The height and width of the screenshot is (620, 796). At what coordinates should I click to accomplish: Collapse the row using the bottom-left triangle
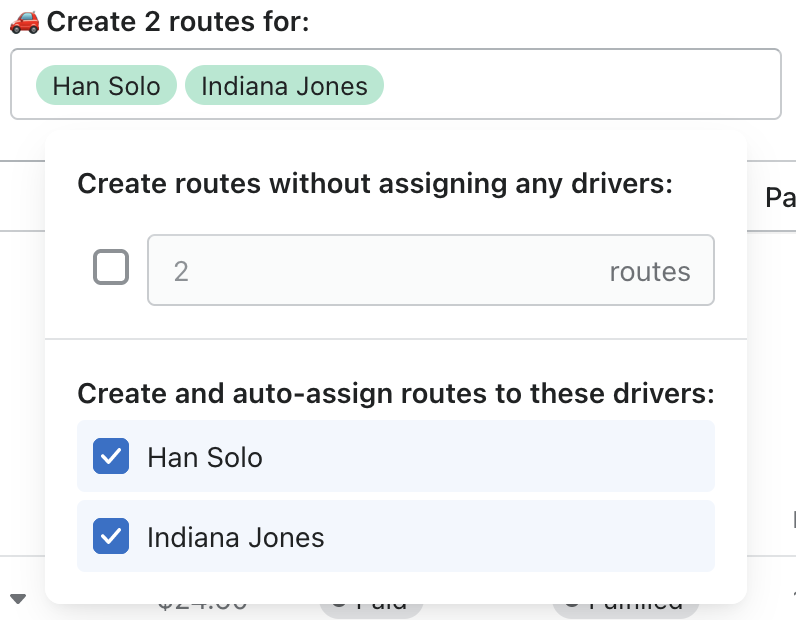tap(18, 599)
